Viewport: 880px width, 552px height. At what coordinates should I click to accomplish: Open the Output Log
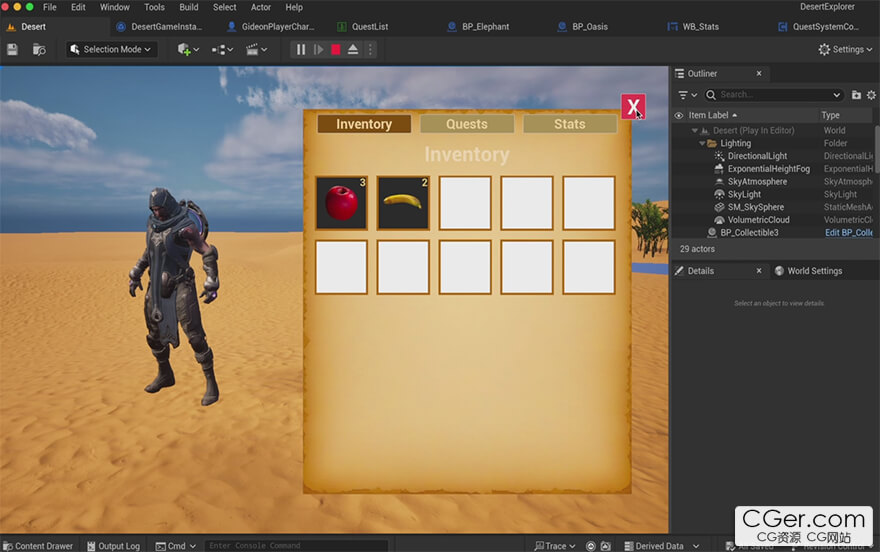113,546
